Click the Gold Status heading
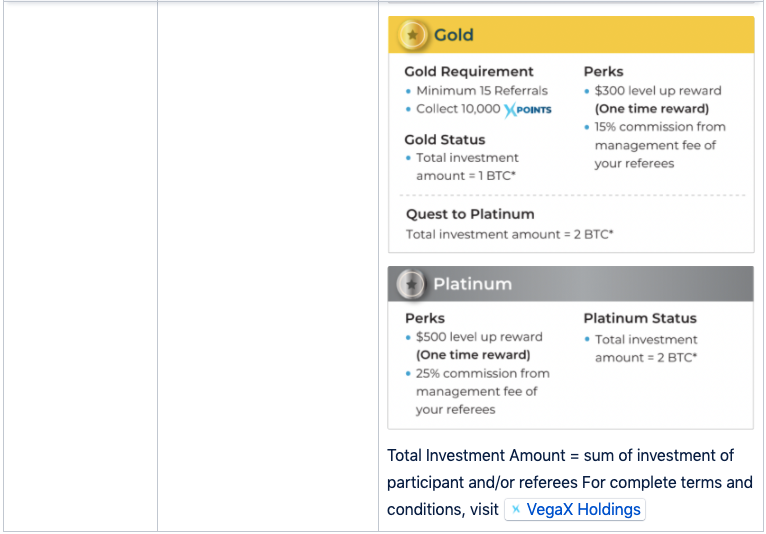This screenshot has width=766, height=534. point(445,140)
